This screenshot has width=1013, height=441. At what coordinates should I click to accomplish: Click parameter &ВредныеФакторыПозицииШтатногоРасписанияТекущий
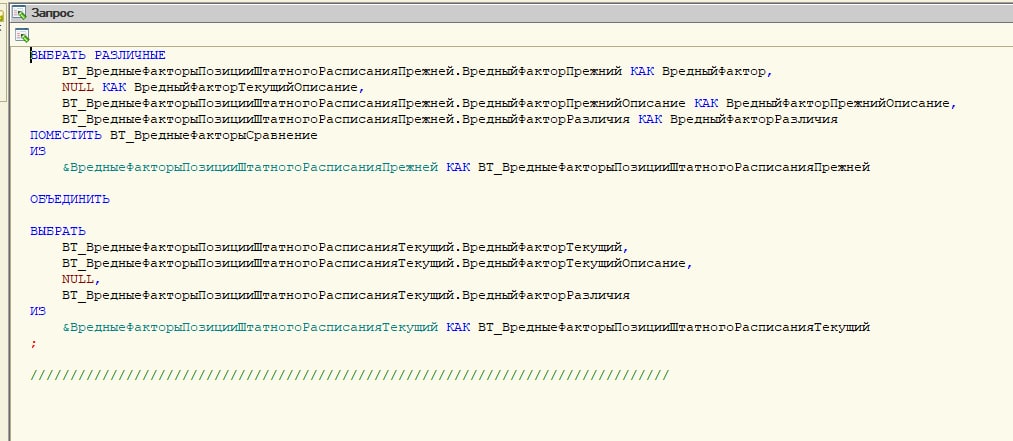[250, 328]
